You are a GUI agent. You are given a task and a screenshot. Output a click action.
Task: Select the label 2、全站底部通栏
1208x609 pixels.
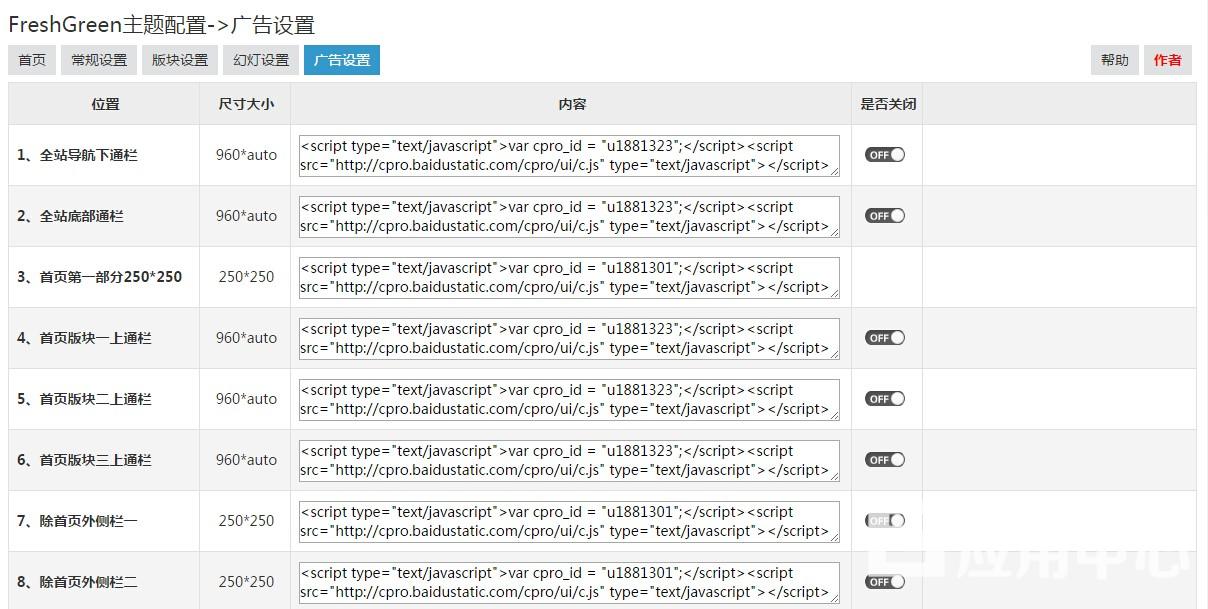pos(70,216)
